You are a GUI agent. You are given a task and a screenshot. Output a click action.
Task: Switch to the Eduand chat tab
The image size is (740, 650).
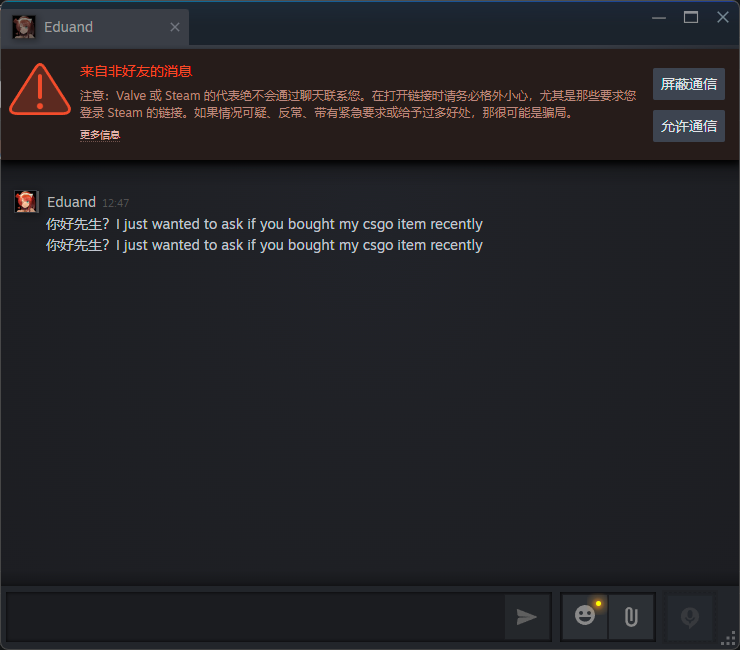94,27
